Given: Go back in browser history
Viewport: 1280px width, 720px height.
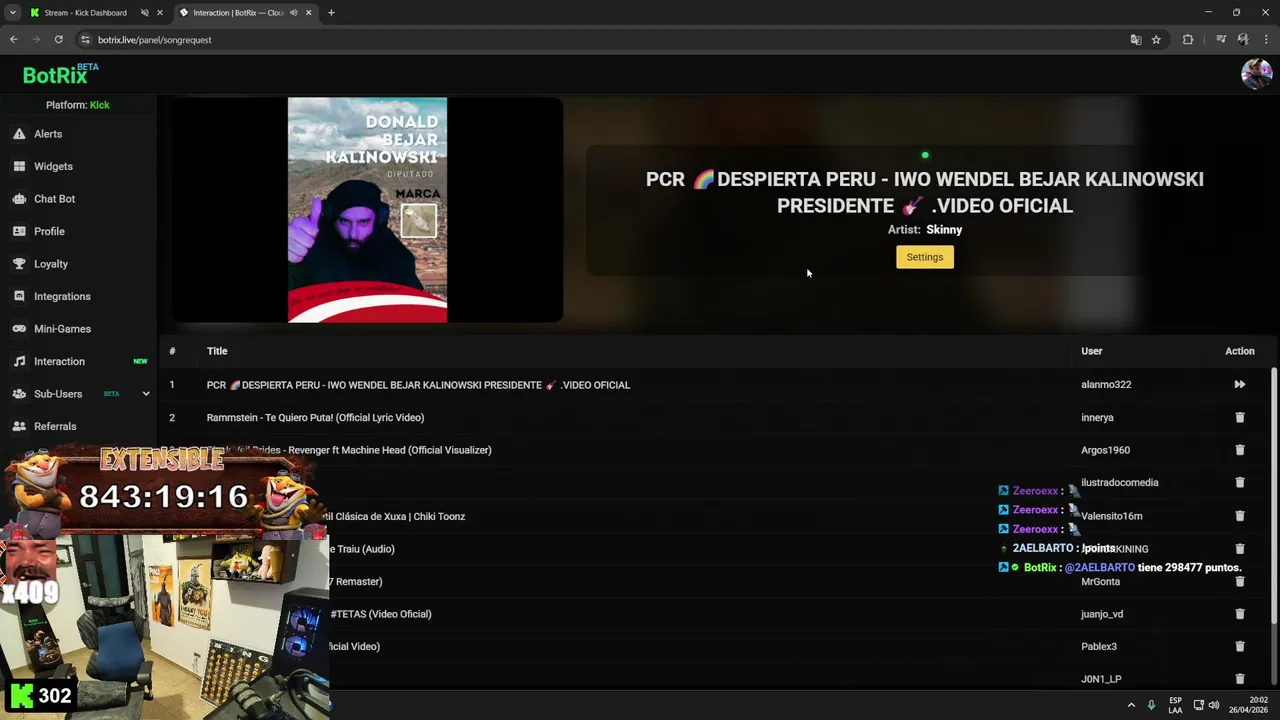Looking at the screenshot, I should pyautogui.click(x=14, y=40).
